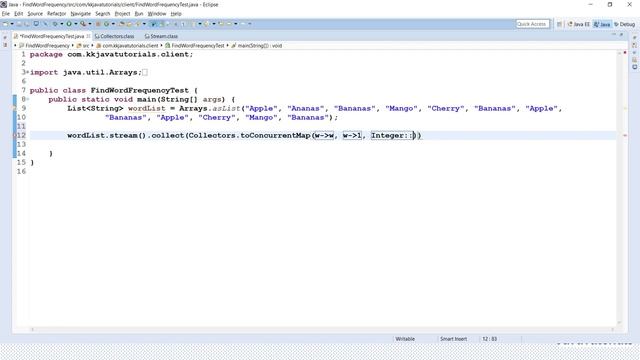The height and width of the screenshot is (360, 640).
Task: Click the bottom blue icon in right trim
Action: [635, 67]
